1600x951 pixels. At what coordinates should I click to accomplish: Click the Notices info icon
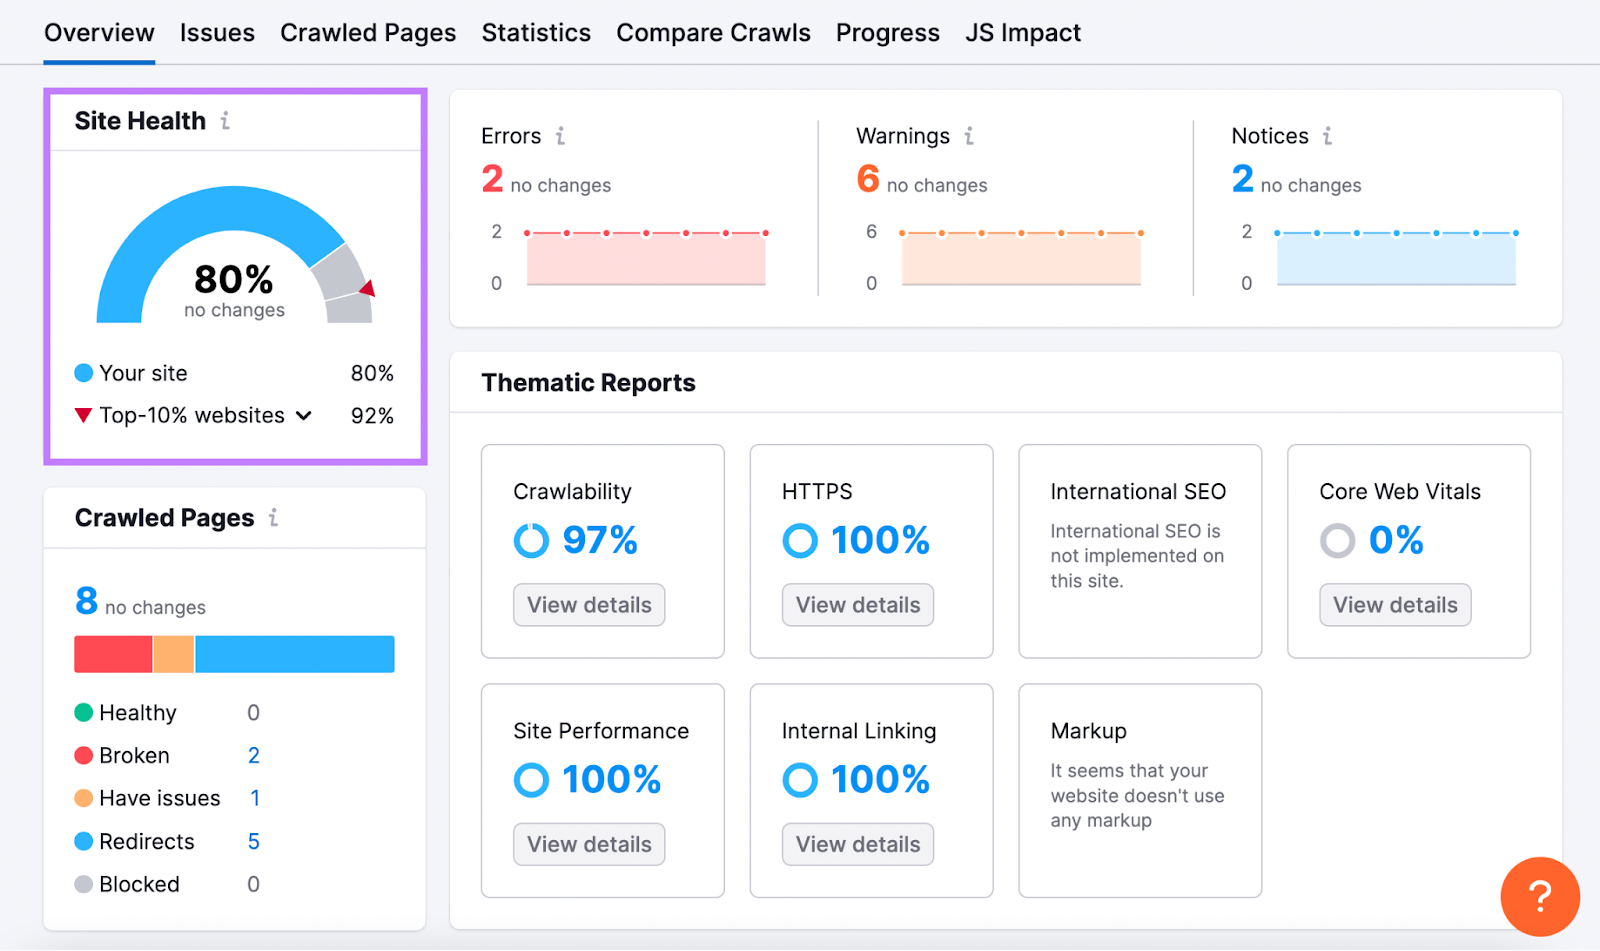pos(1327,136)
